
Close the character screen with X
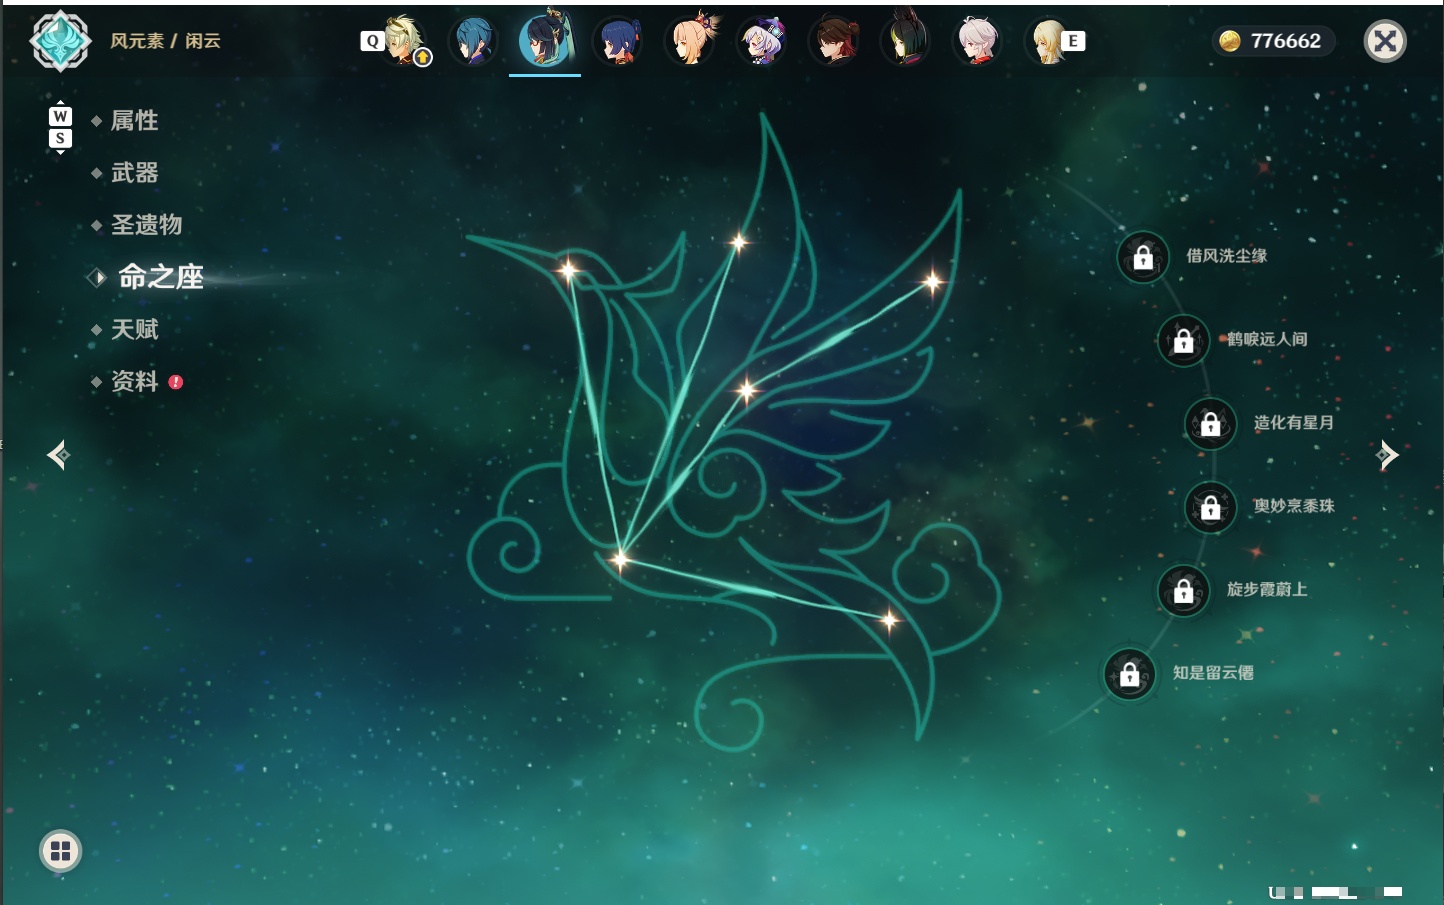pos(1385,41)
